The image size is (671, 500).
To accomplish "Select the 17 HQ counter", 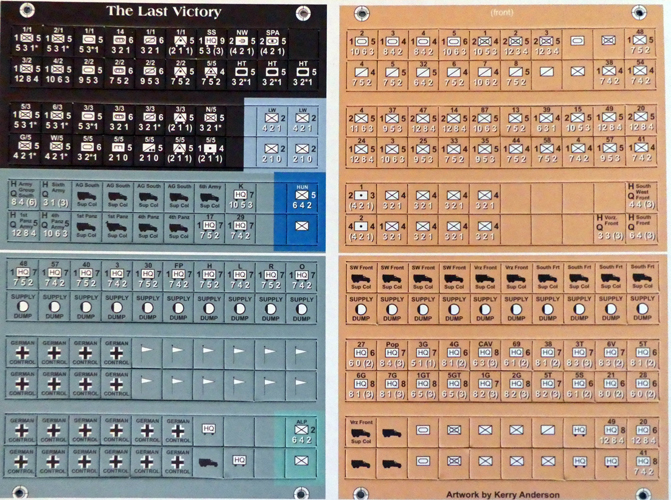I will (210, 227).
